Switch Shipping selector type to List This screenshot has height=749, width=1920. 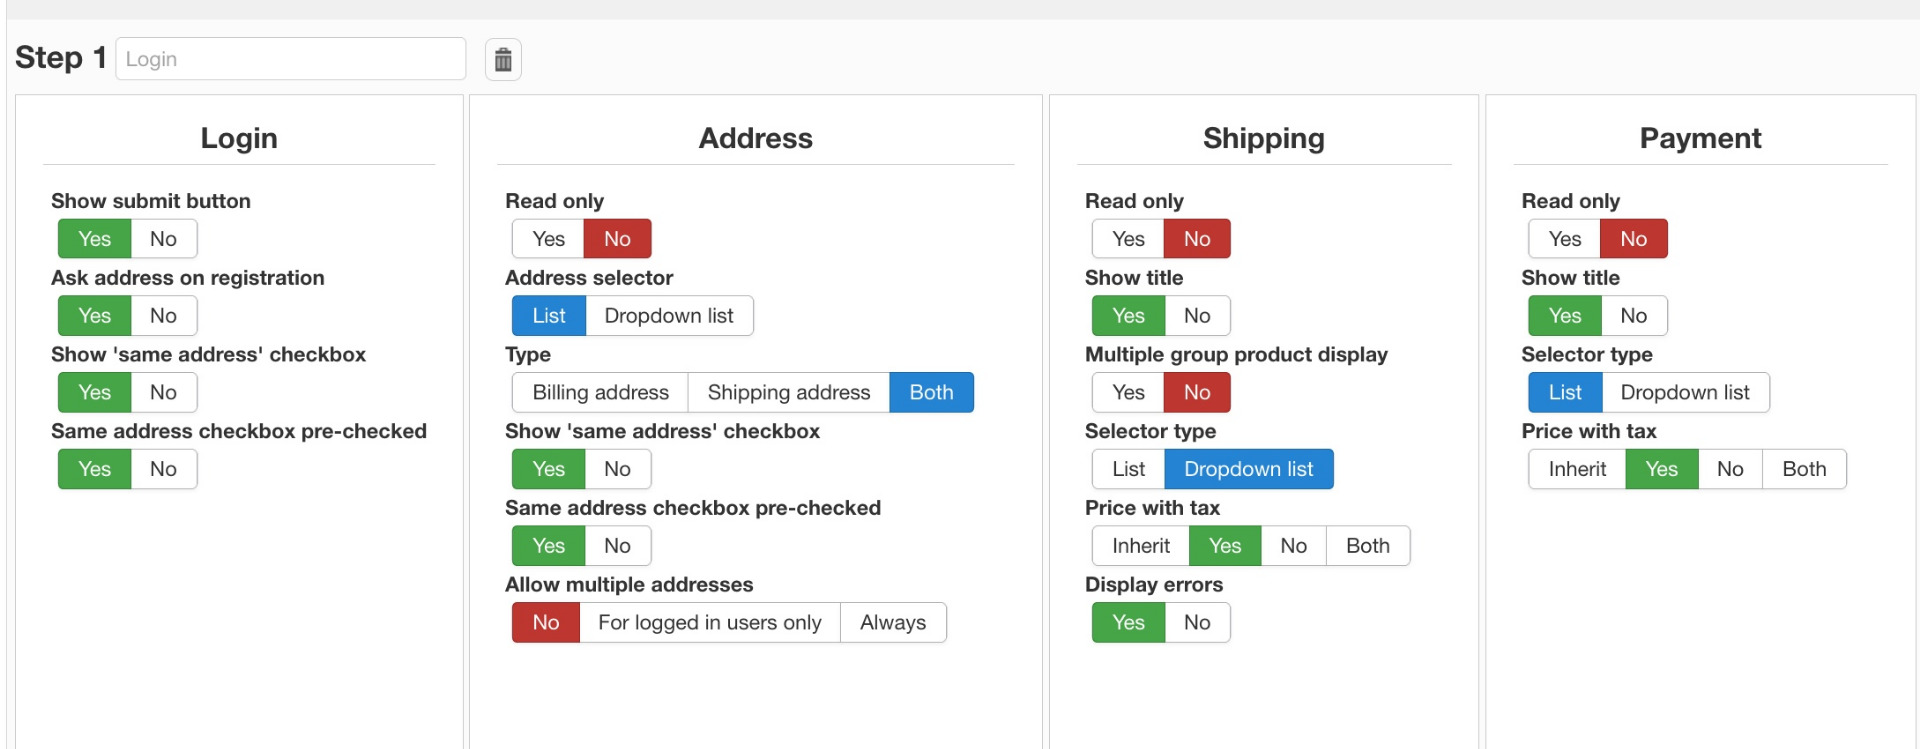point(1128,469)
